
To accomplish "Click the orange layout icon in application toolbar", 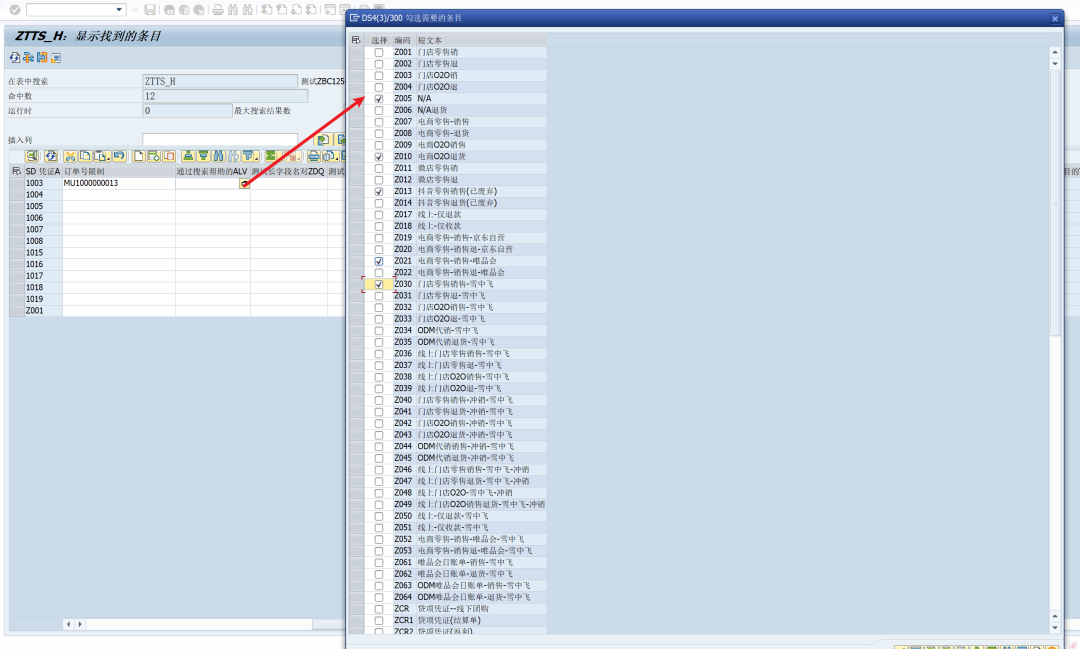I will (42, 58).
